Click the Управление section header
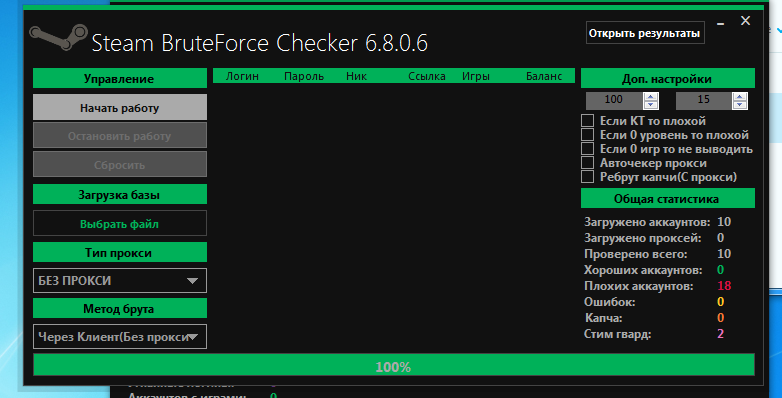 pos(120,78)
